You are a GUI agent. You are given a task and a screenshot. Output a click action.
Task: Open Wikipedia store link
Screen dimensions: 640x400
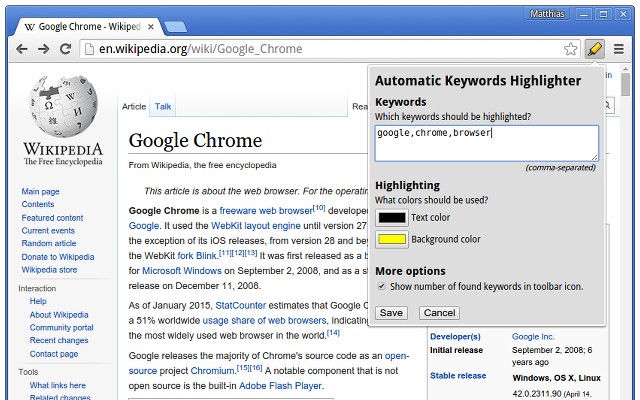coord(49,270)
